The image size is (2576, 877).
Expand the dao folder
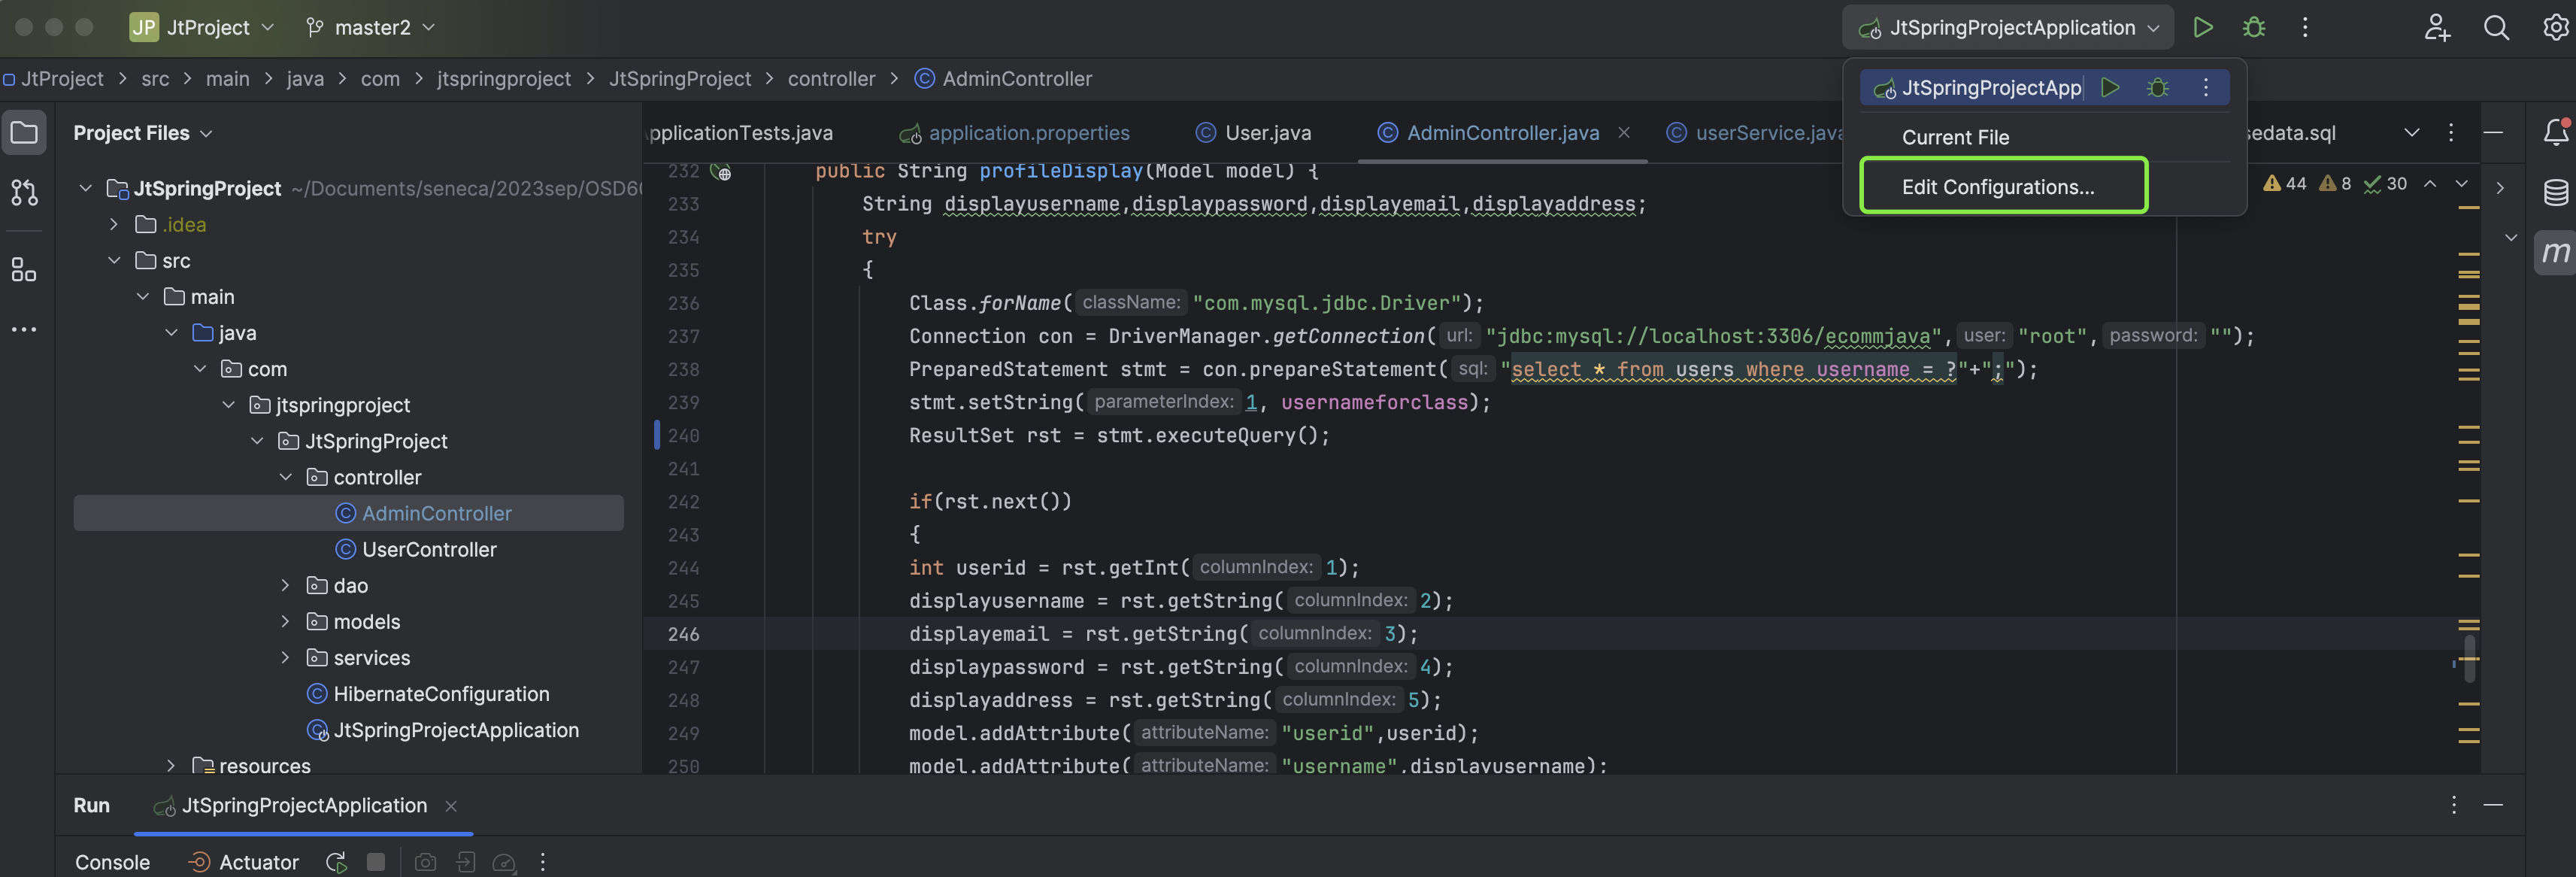click(x=285, y=585)
